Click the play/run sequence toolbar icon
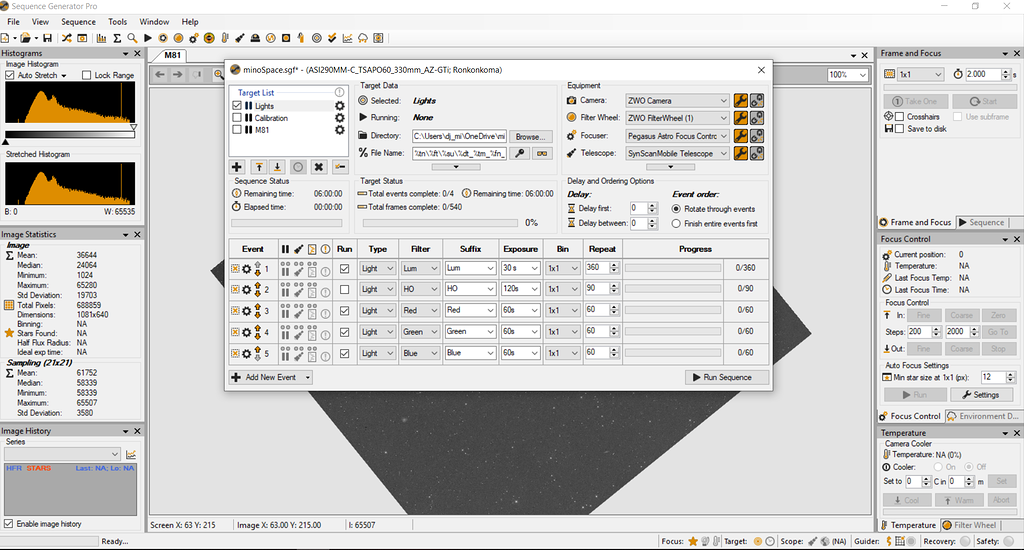Screen dimensions: 1024x550 pyautogui.click(x=148, y=39)
